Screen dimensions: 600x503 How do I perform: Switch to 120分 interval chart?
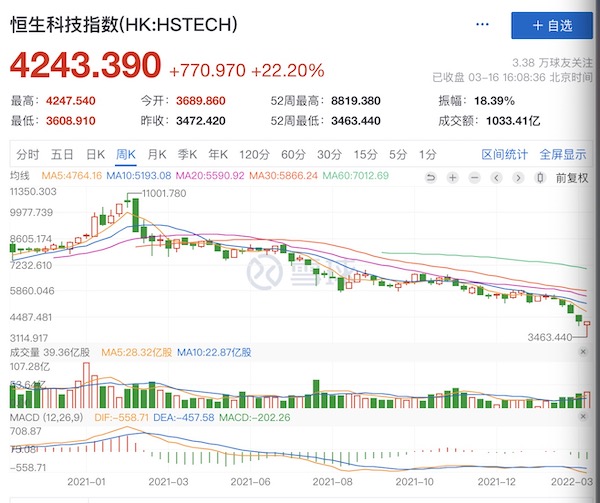[x=254, y=155]
